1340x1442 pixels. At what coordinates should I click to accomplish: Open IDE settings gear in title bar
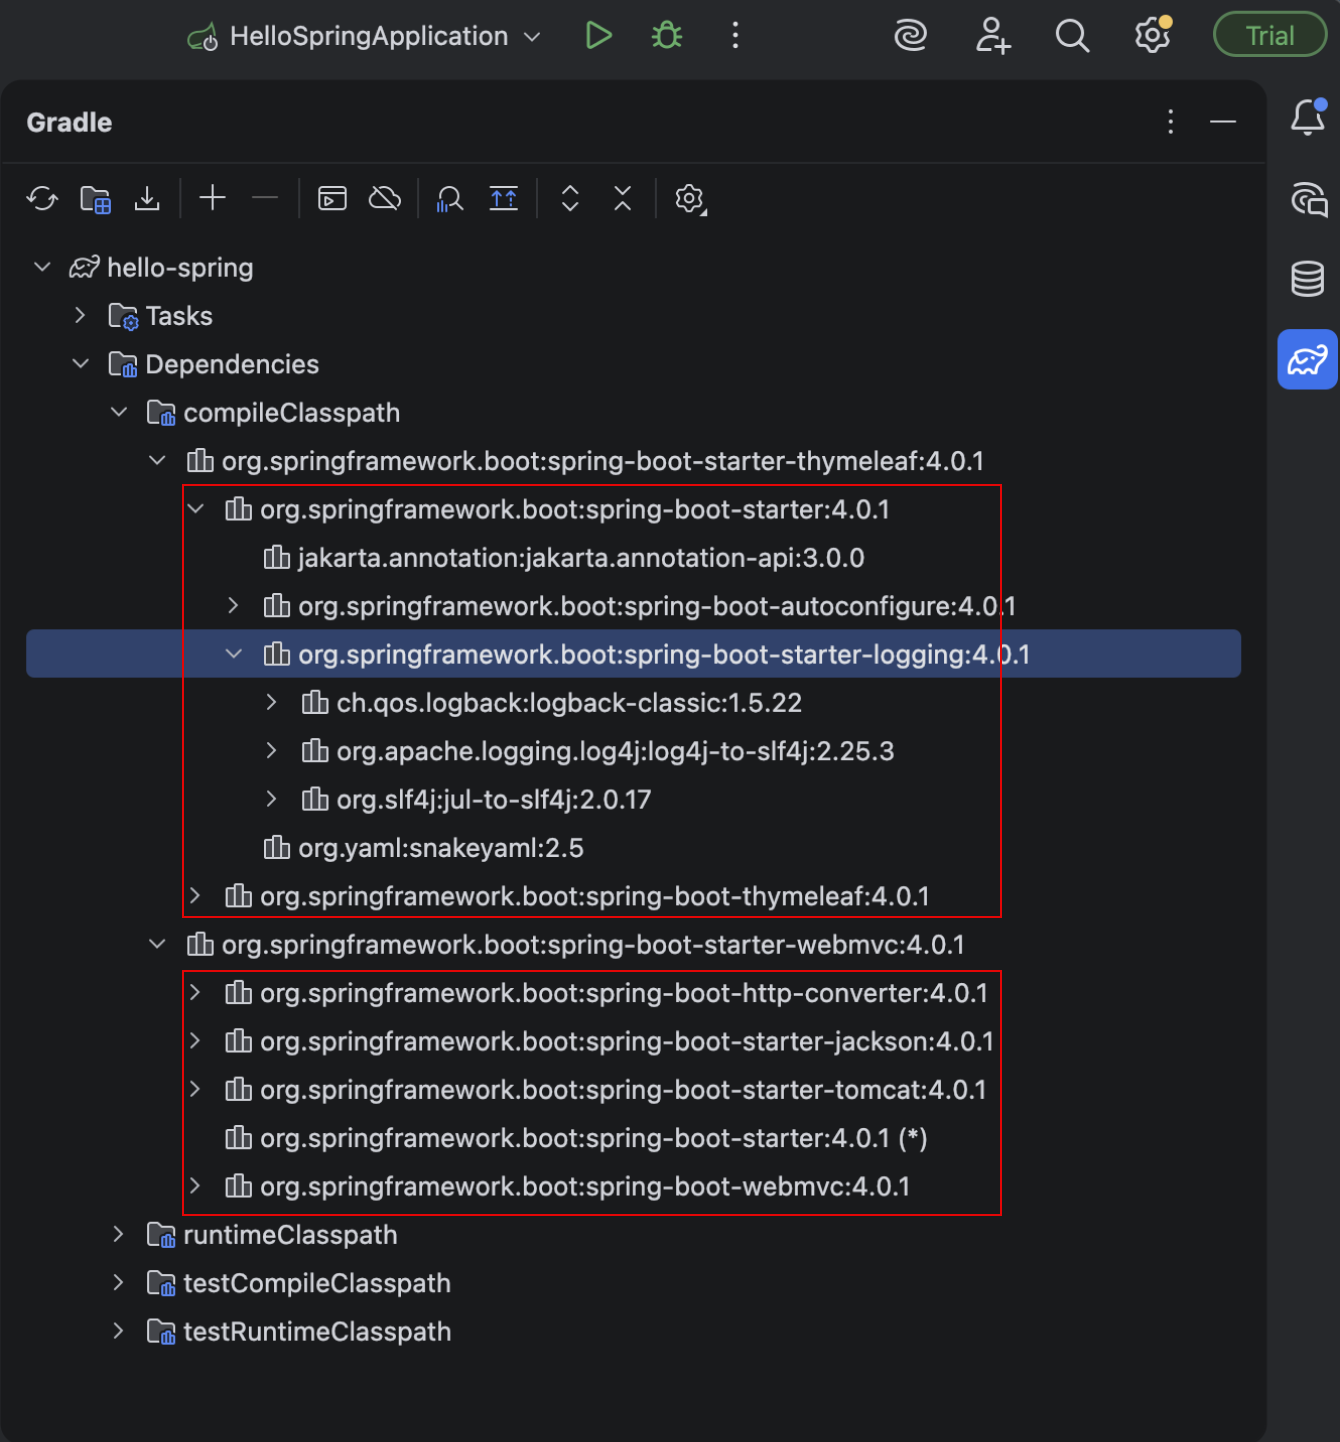pos(1153,36)
